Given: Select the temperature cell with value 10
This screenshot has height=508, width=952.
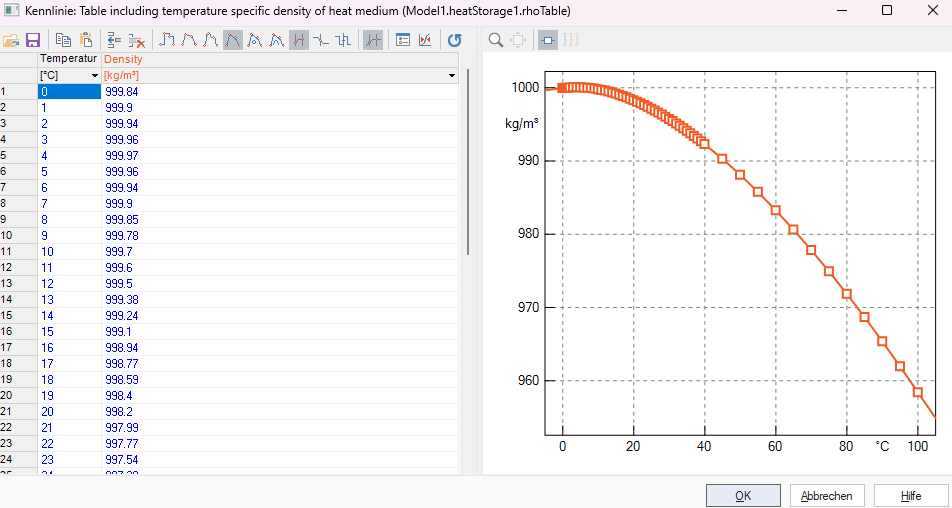Looking at the screenshot, I should [x=69, y=251].
